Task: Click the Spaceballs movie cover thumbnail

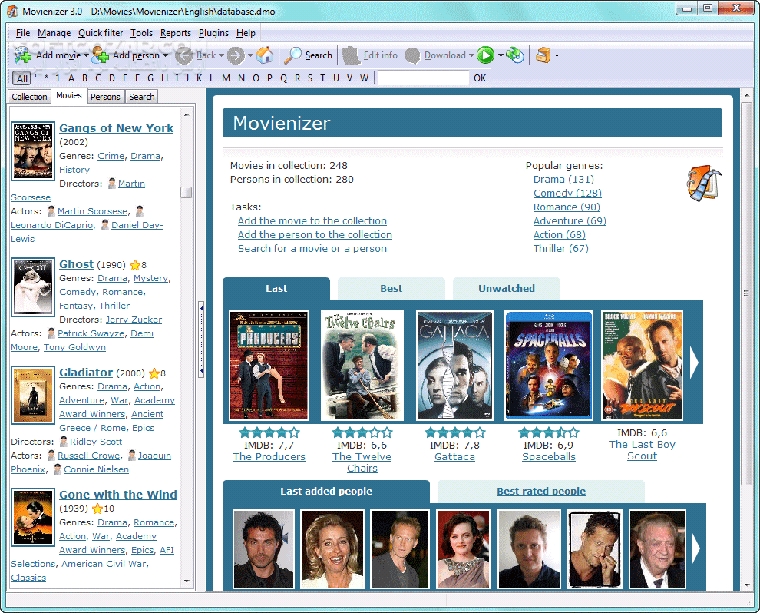Action: coord(548,366)
